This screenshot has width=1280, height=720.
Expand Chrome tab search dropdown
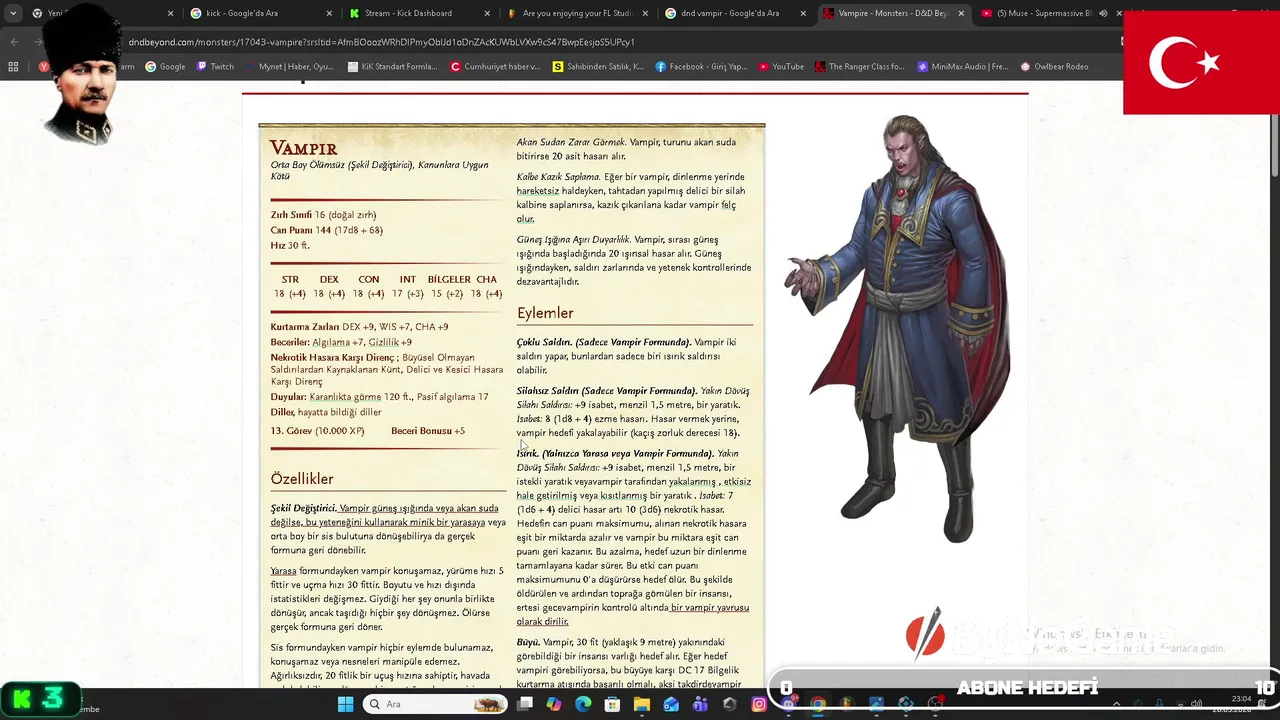pyautogui.click(x=13, y=13)
